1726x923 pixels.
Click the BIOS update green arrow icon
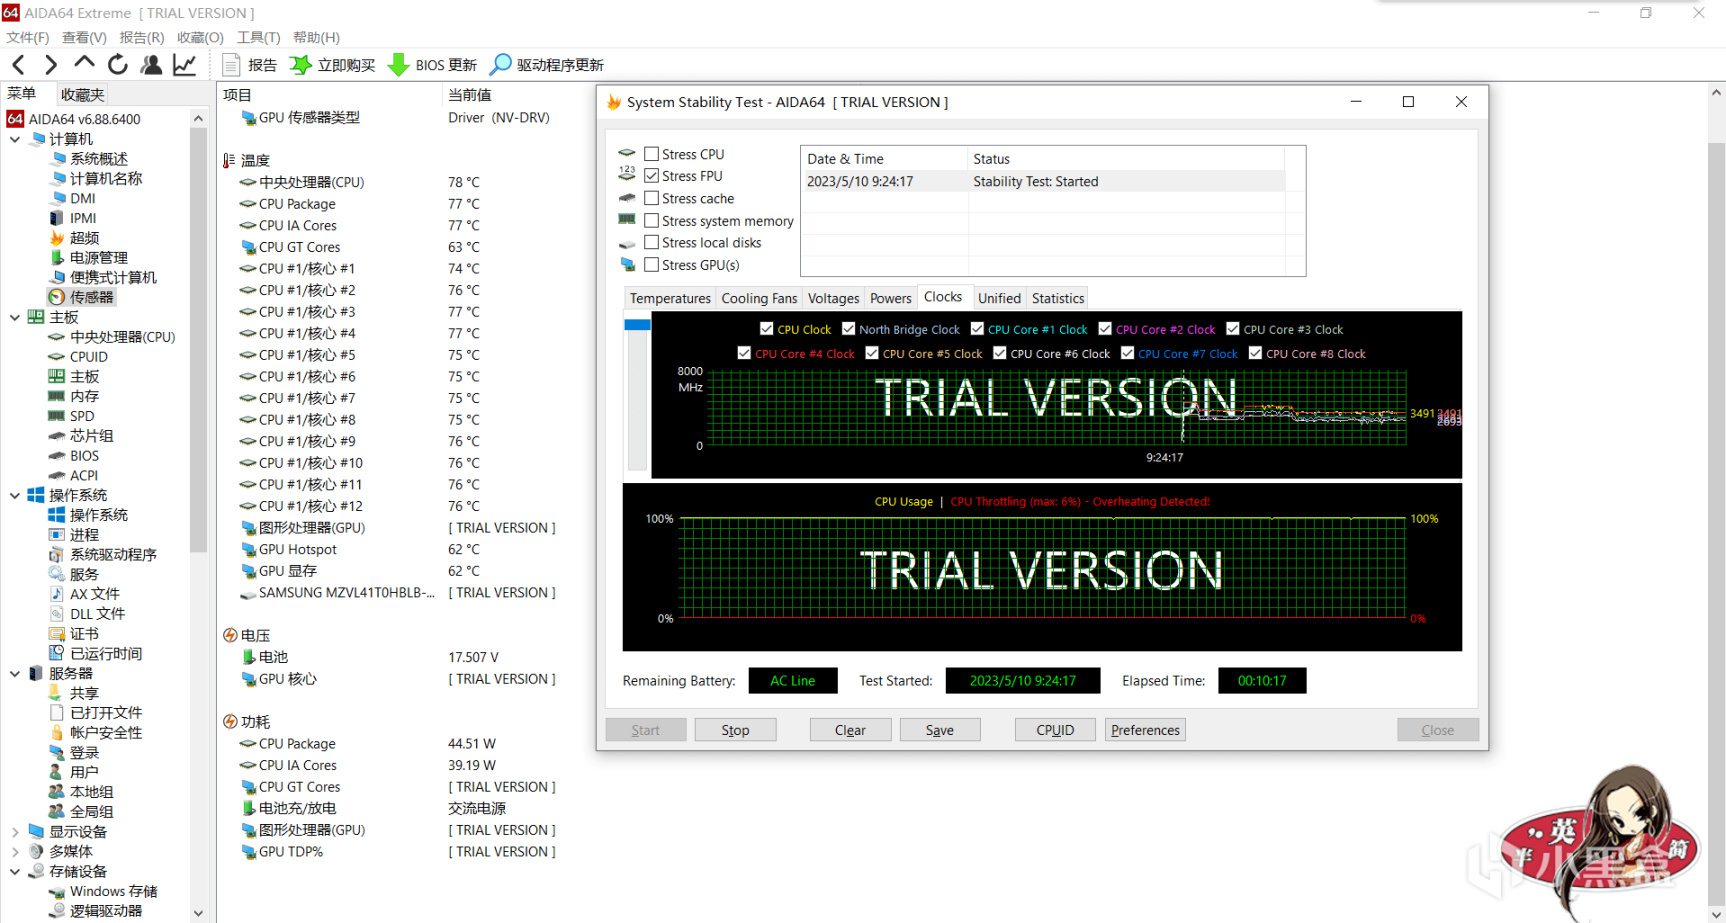[x=398, y=65]
